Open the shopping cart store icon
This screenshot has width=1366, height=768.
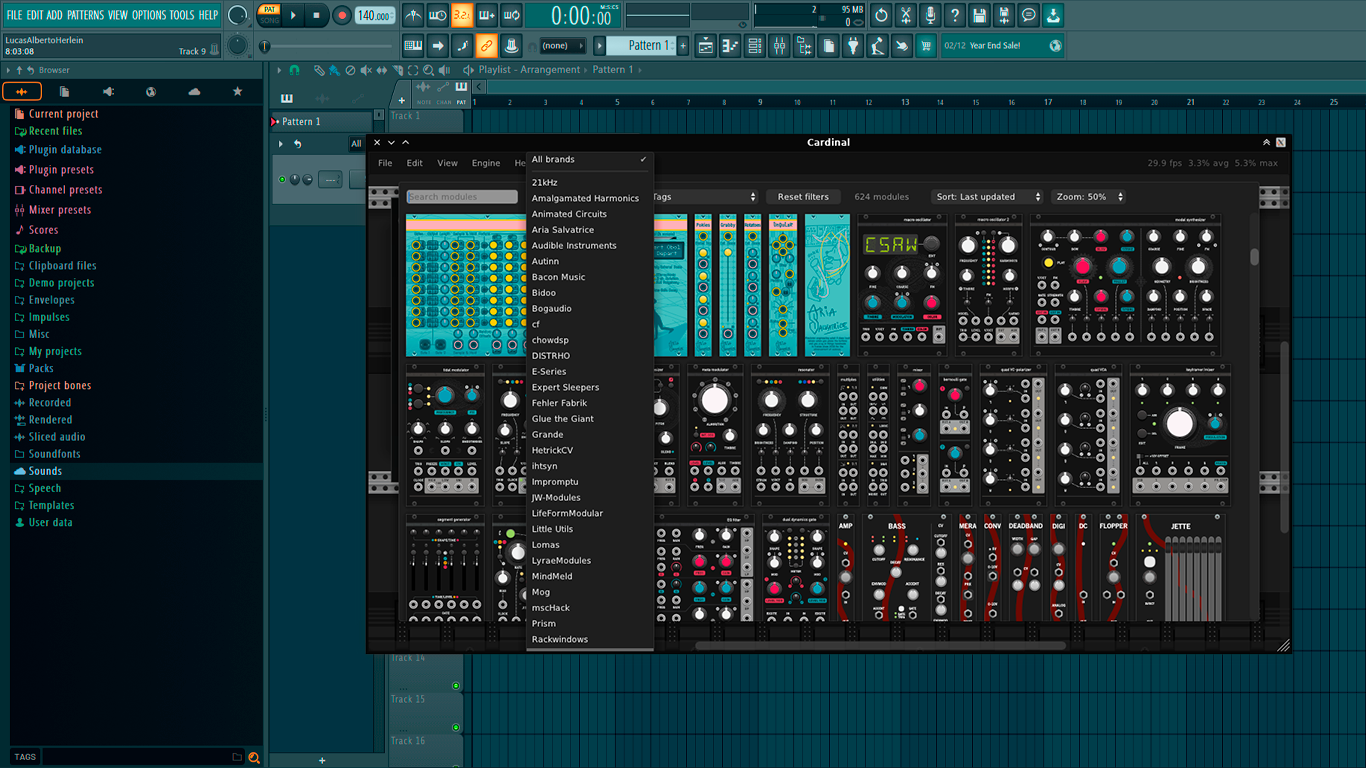coord(926,46)
